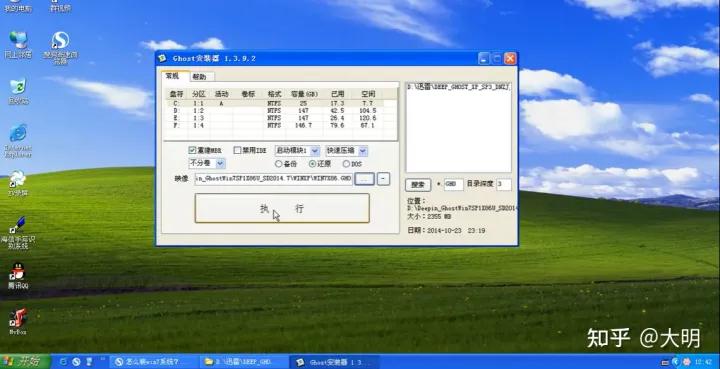Click the taskbar clock
Viewport: 720px width, 369px height.
(x=704, y=362)
